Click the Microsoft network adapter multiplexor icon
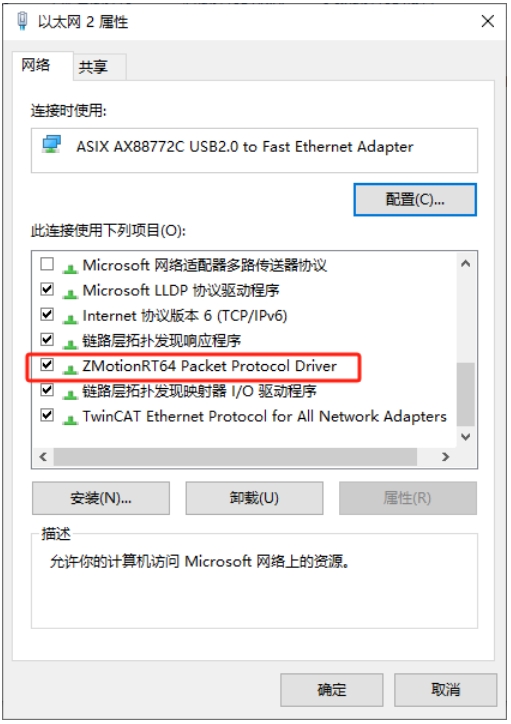Viewport: 511px width, 724px height. point(70,268)
